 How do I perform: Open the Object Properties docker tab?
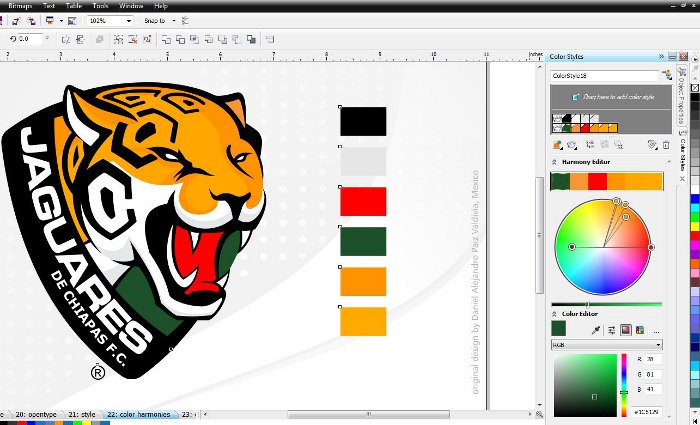click(x=682, y=95)
